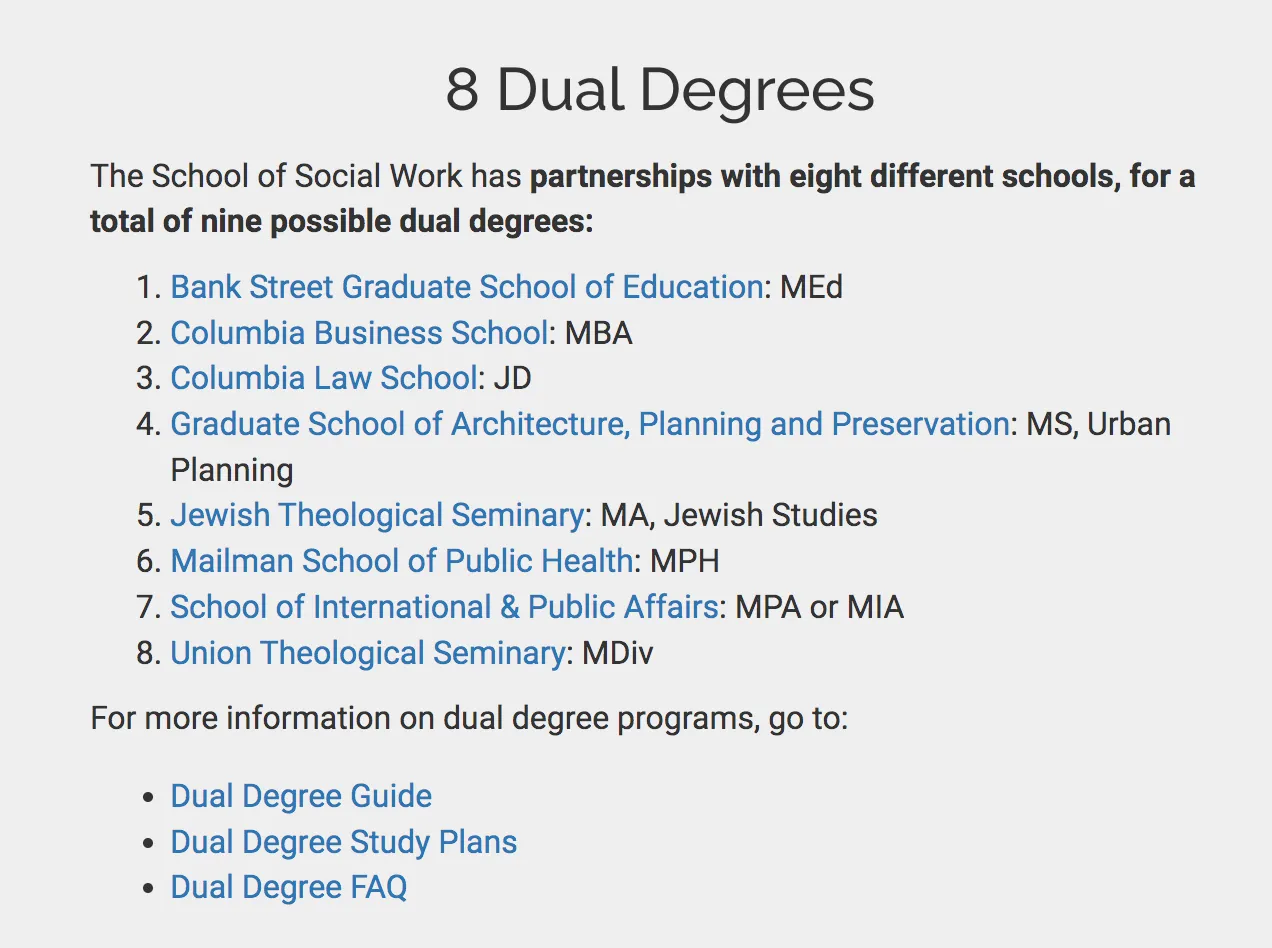Open the Columbia Business School link
1272x948 pixels.
click(359, 333)
